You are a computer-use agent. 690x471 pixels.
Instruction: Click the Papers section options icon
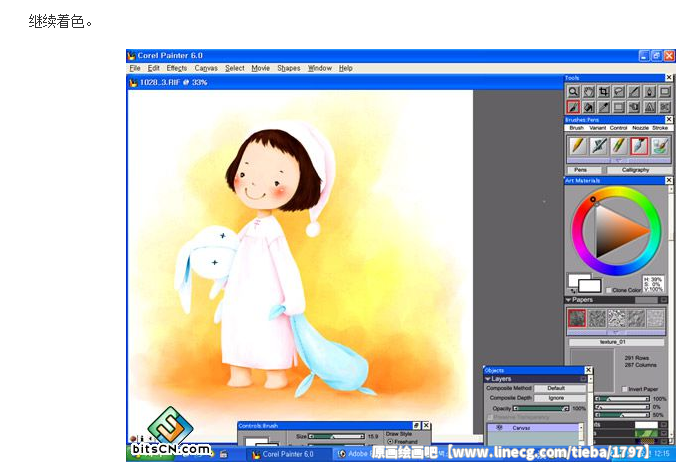664,300
